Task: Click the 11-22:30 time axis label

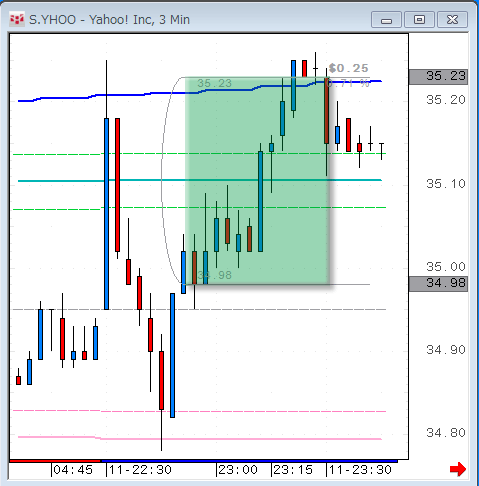Action: click(x=140, y=470)
